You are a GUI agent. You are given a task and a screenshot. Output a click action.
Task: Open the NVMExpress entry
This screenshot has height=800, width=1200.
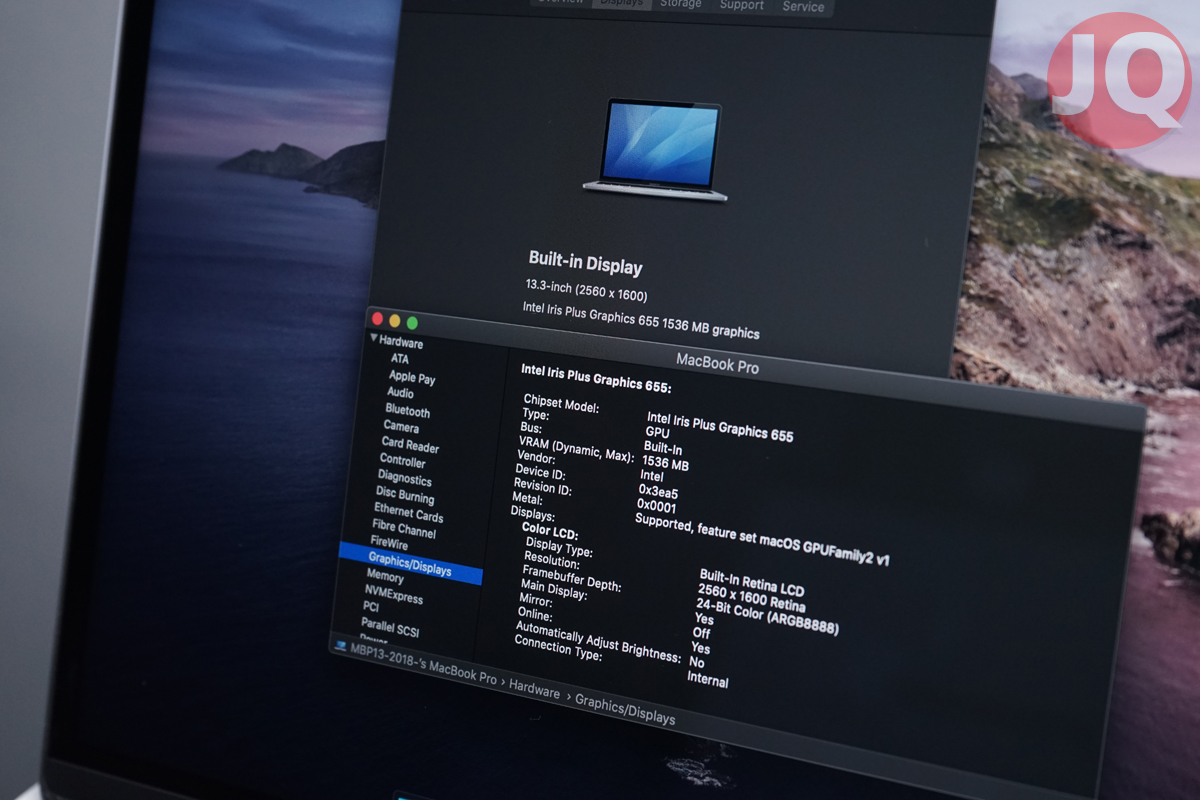click(394, 596)
